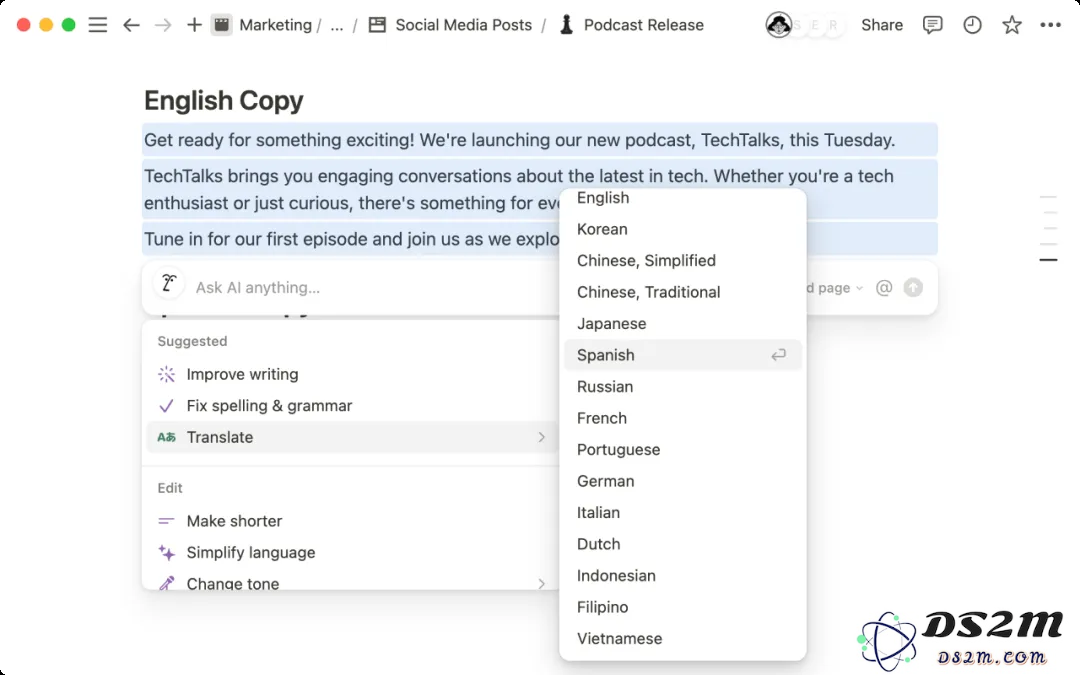Choose Make shorter edit option
This screenshot has width=1080, height=675.
pyautogui.click(x=352, y=521)
